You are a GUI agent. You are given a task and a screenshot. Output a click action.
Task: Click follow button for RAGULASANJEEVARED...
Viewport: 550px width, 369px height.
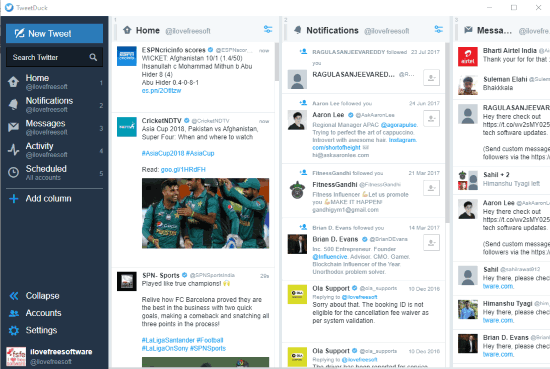click(x=431, y=78)
